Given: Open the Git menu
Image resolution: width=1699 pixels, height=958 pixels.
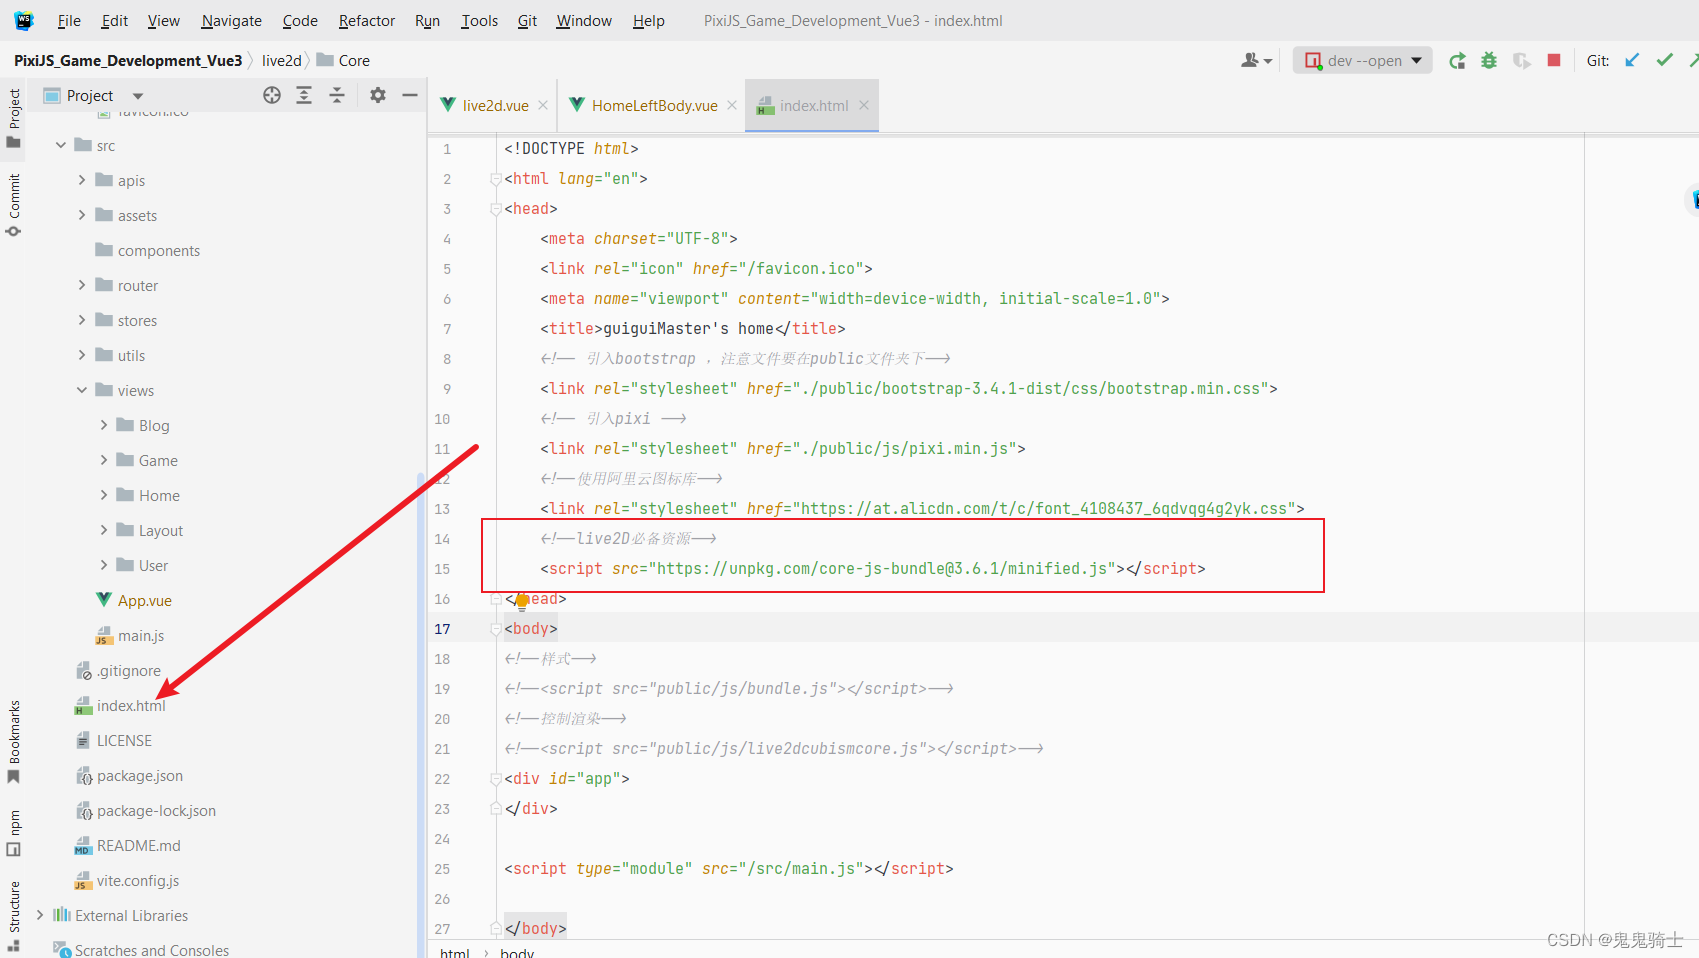Looking at the screenshot, I should pyautogui.click(x=527, y=21).
